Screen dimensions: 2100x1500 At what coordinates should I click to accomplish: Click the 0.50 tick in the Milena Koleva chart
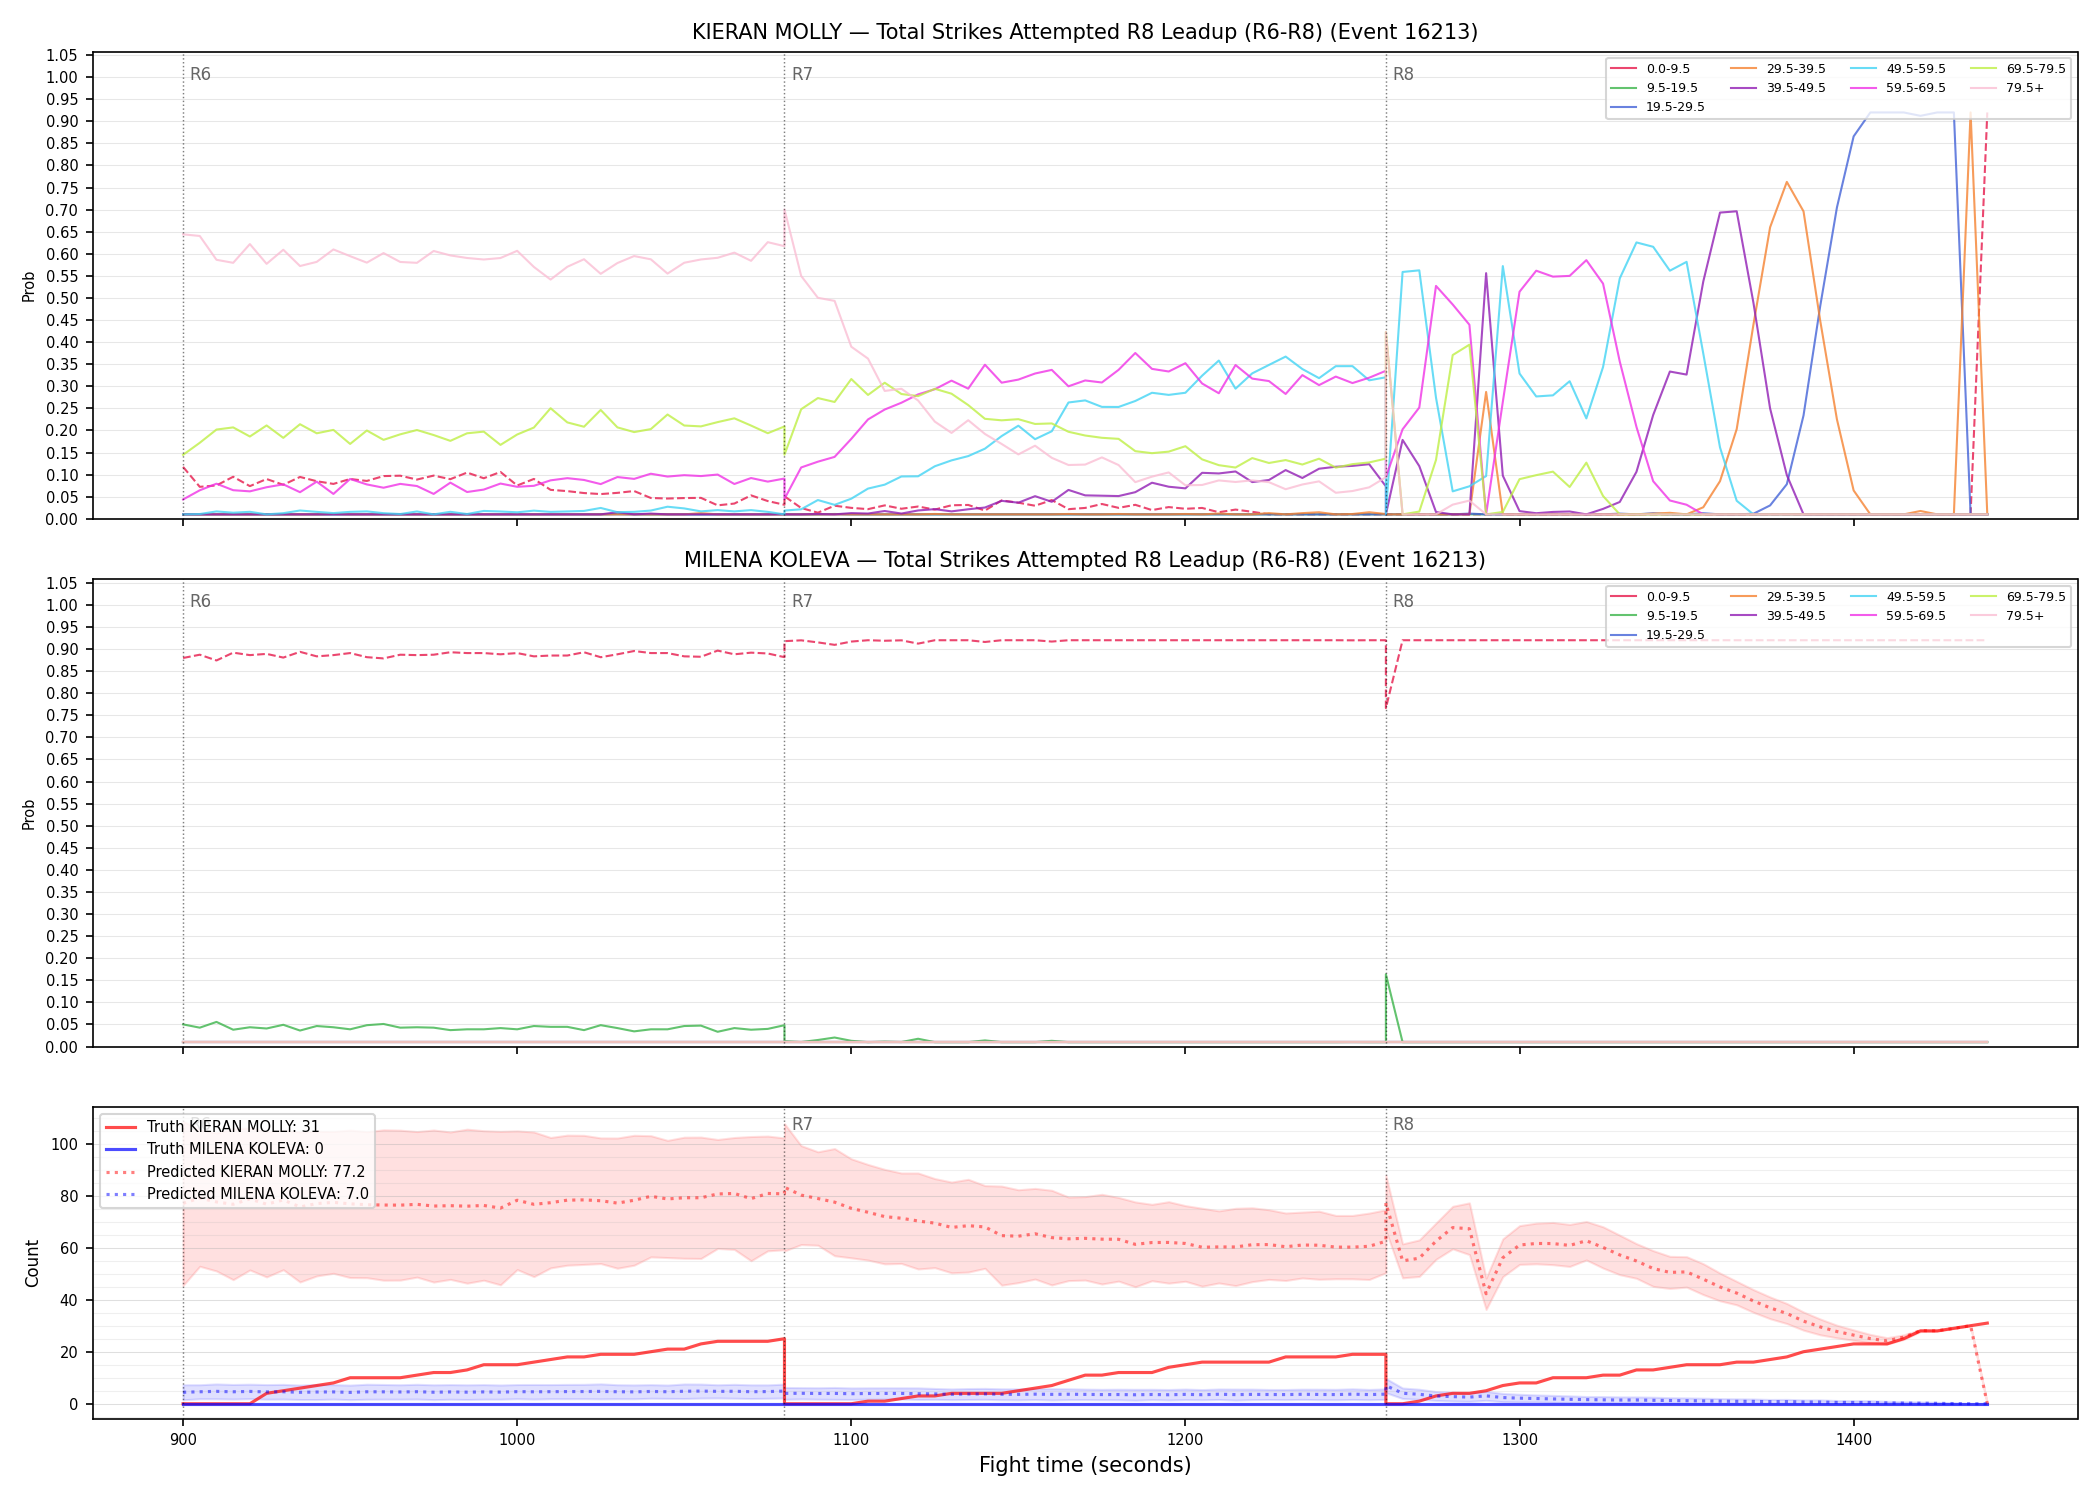[x=62, y=826]
